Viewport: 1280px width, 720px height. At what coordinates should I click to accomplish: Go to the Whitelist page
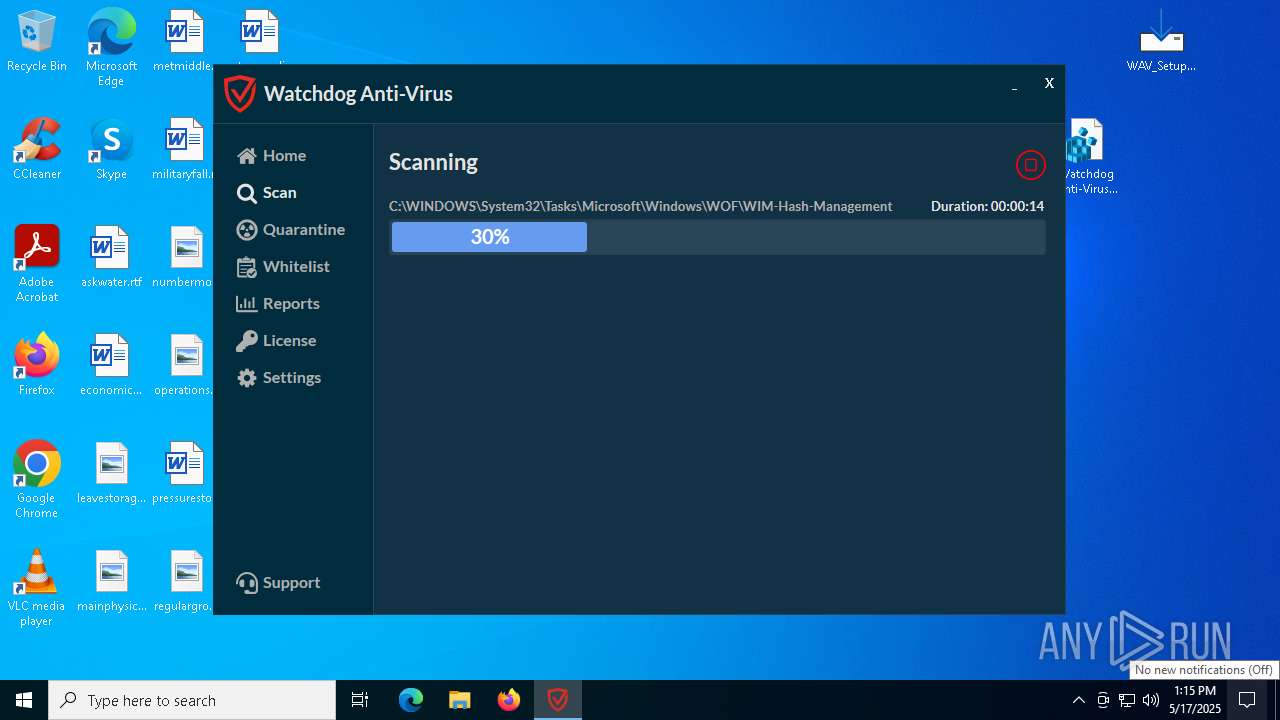pos(282,267)
